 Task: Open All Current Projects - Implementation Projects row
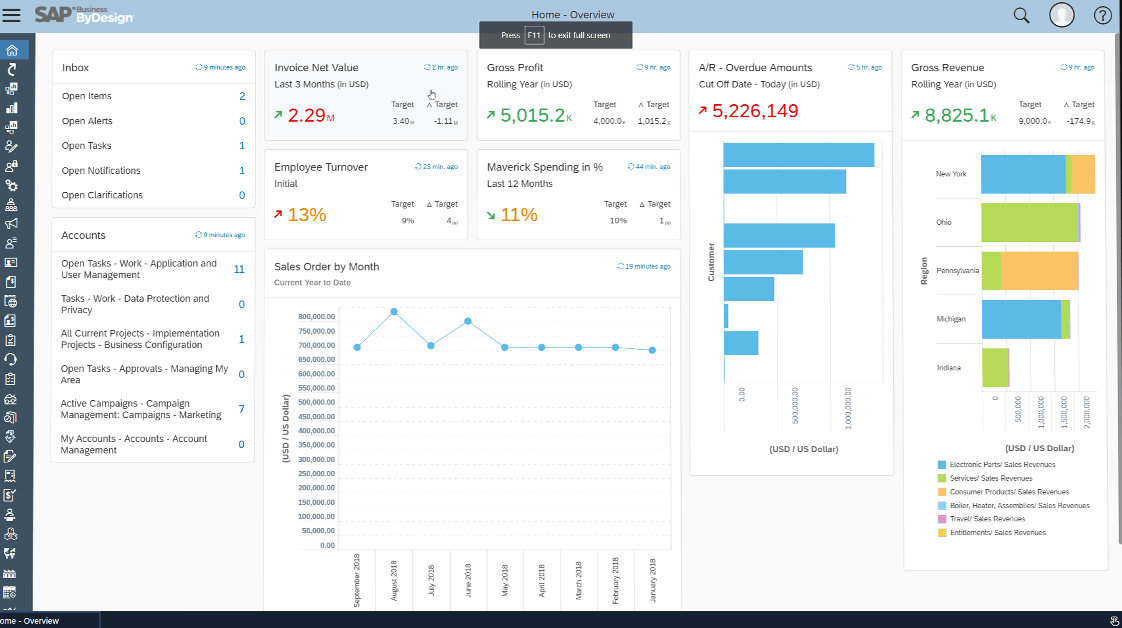point(153,339)
